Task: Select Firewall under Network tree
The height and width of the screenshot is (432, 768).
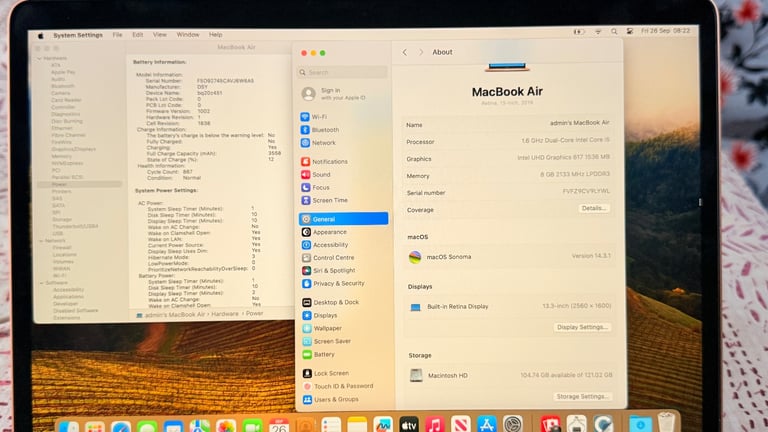Action: tap(62, 248)
